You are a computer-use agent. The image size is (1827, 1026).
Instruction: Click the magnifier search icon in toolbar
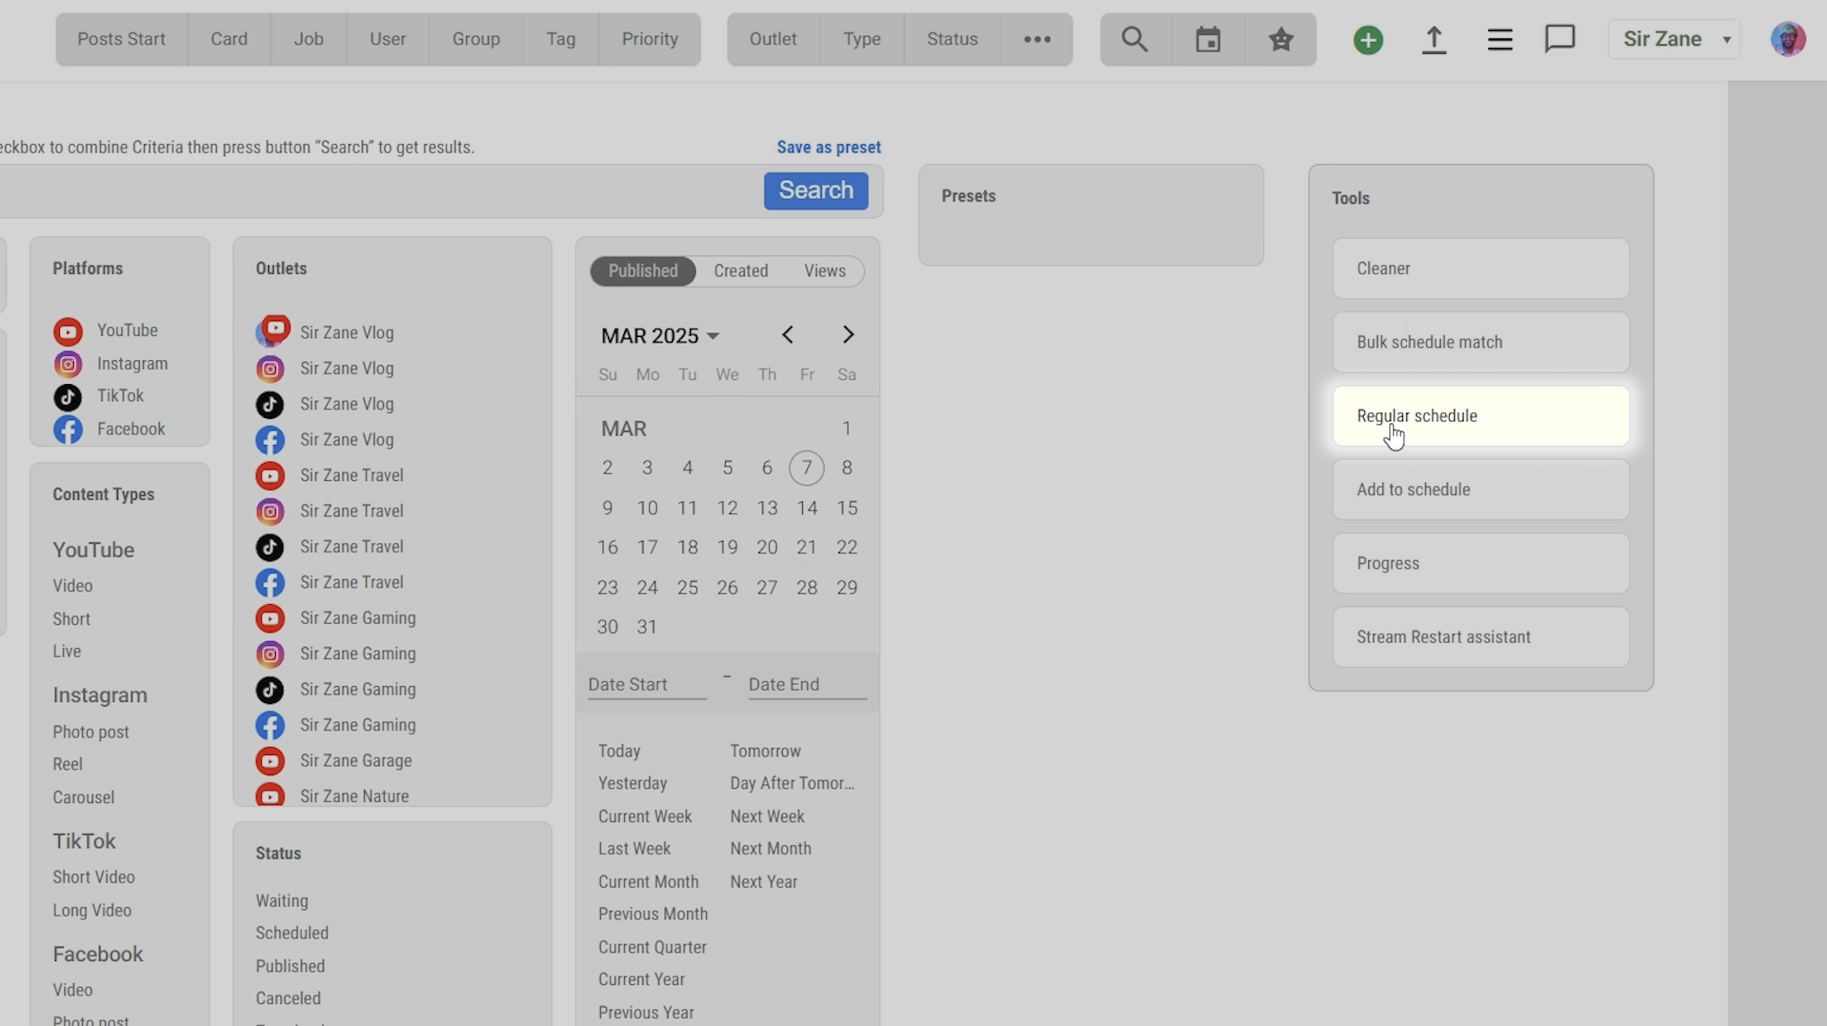pyautogui.click(x=1134, y=40)
